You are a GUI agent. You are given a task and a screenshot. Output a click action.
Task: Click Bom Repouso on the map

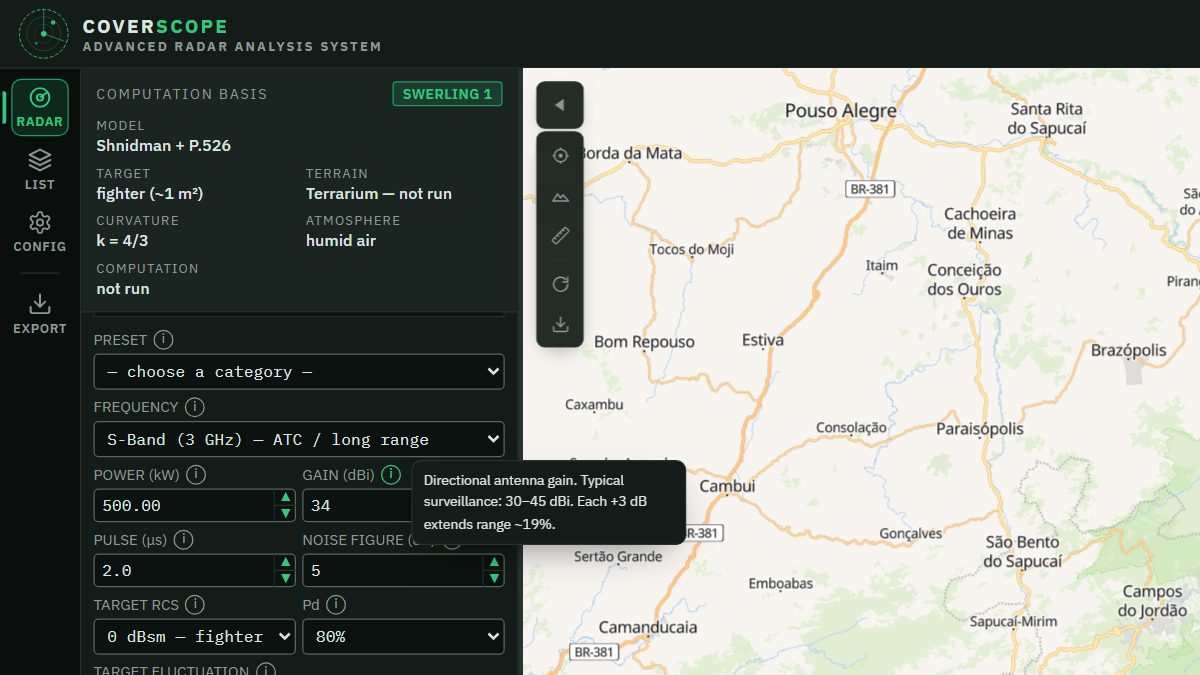tap(644, 342)
